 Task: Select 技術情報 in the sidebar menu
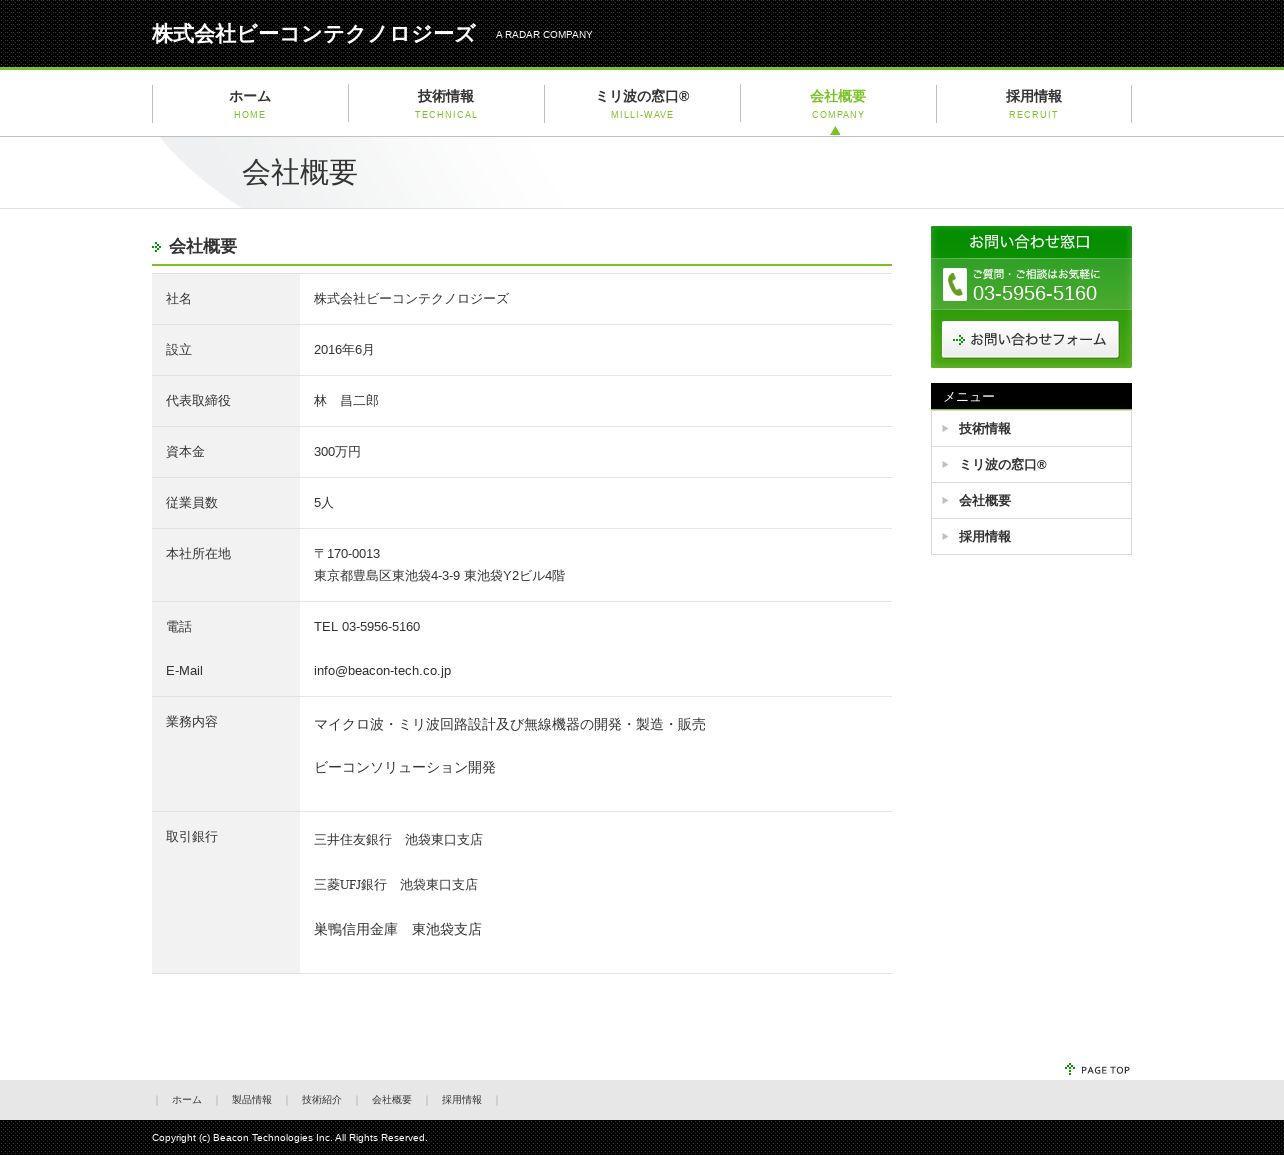1031,429
